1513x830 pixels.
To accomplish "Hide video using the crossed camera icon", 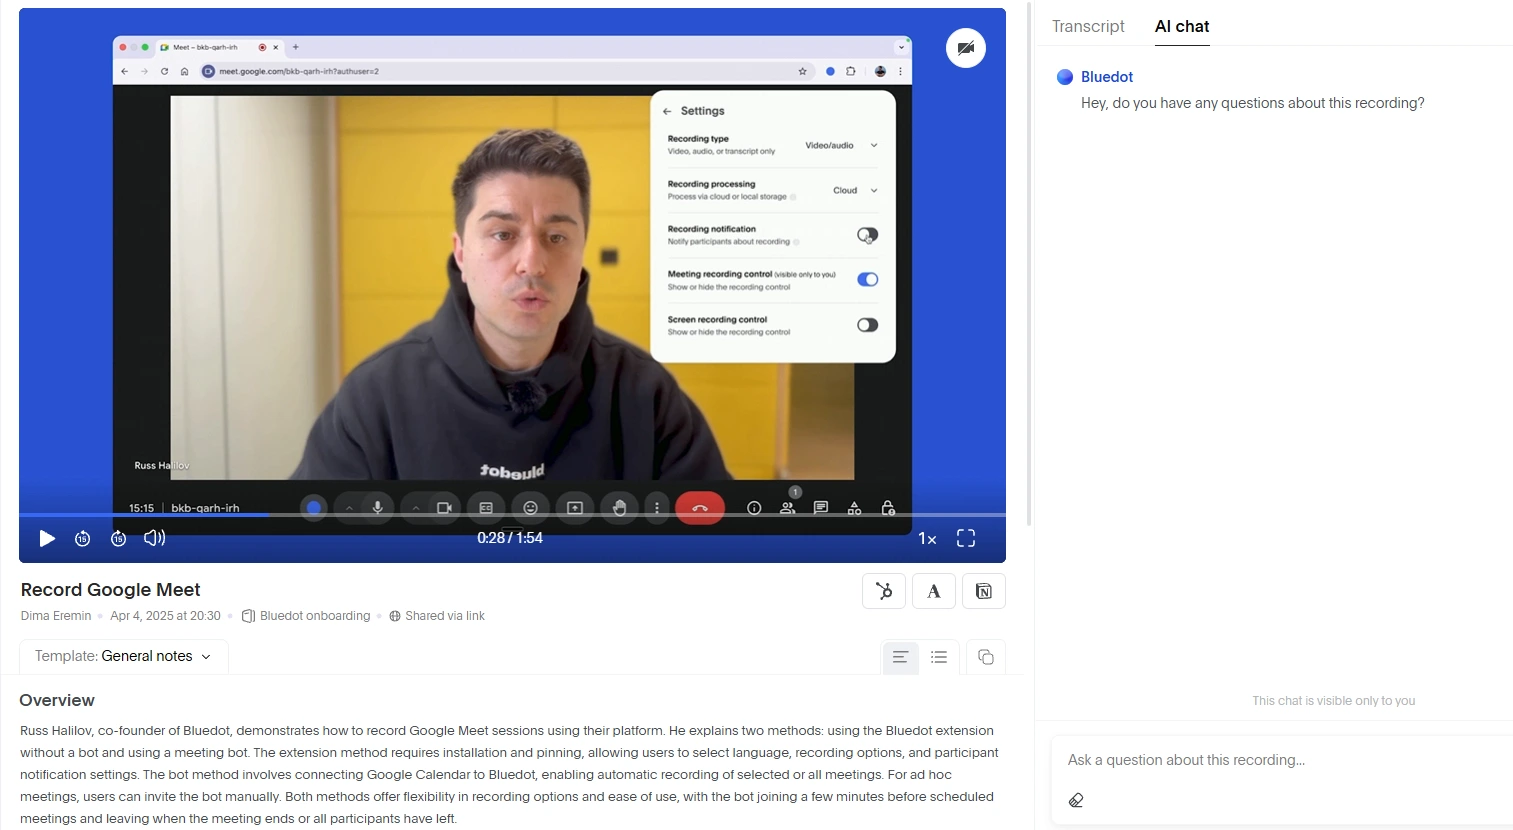I will click(966, 48).
